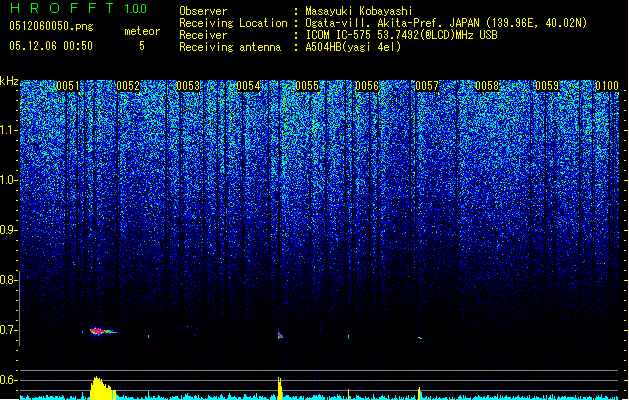Click the 0054 time marker
629x400 pixels.
[248, 86]
